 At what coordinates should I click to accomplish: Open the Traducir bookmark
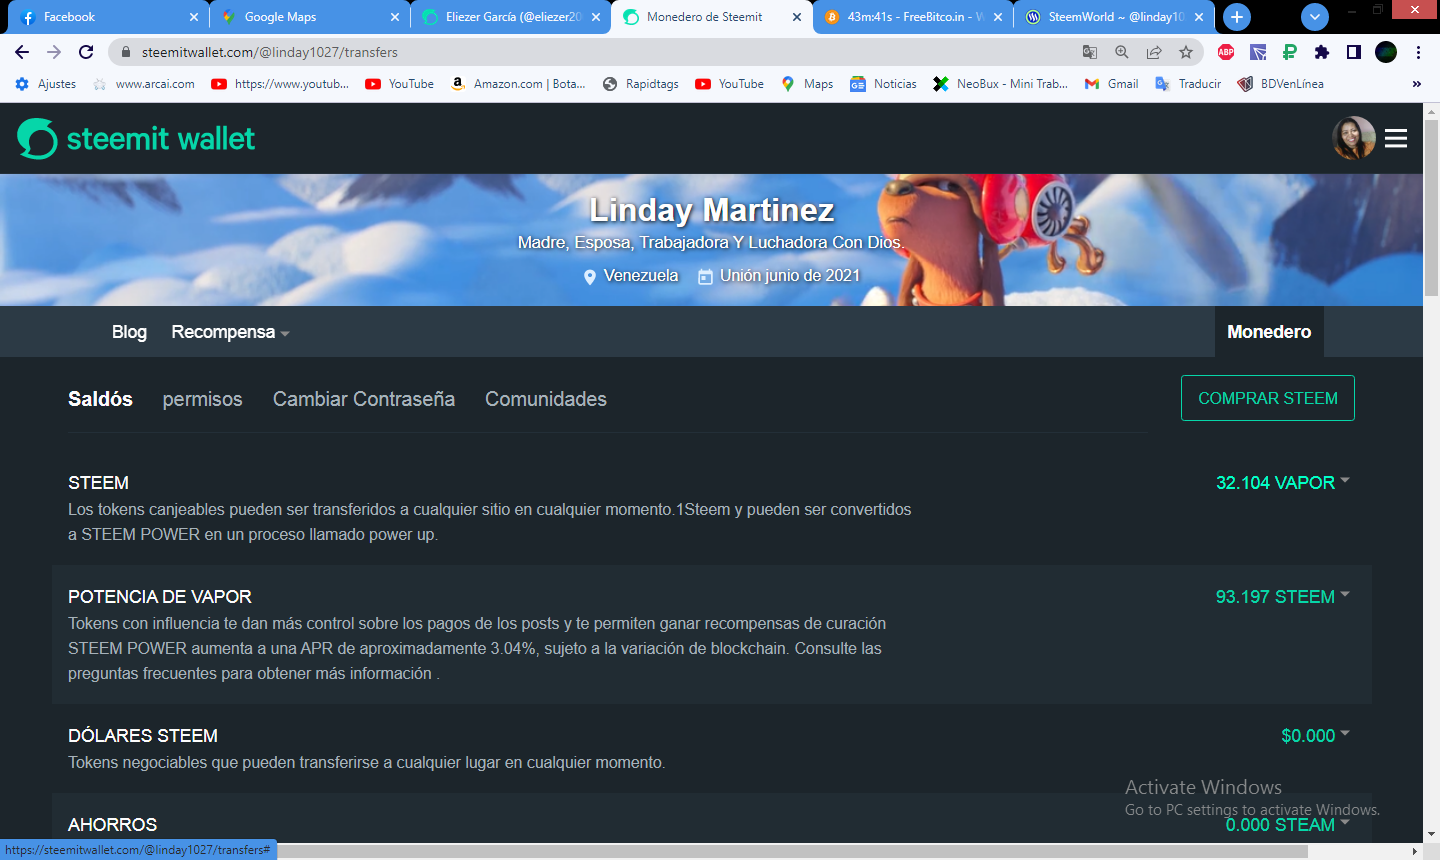tap(1188, 84)
